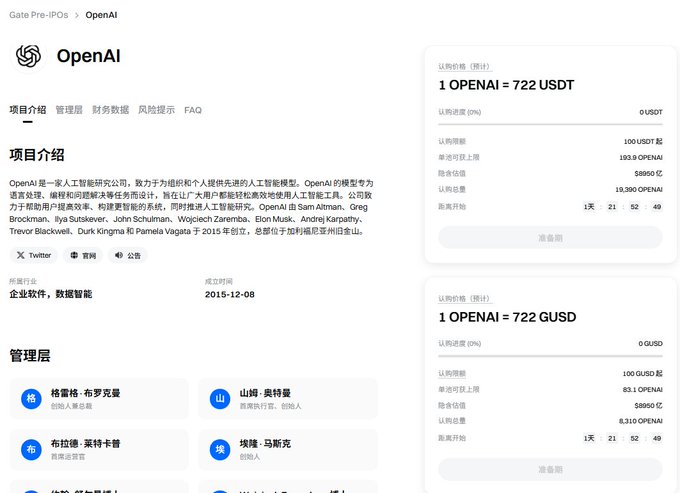
Task: Open the 风险提示 tab
Action: coord(157,110)
